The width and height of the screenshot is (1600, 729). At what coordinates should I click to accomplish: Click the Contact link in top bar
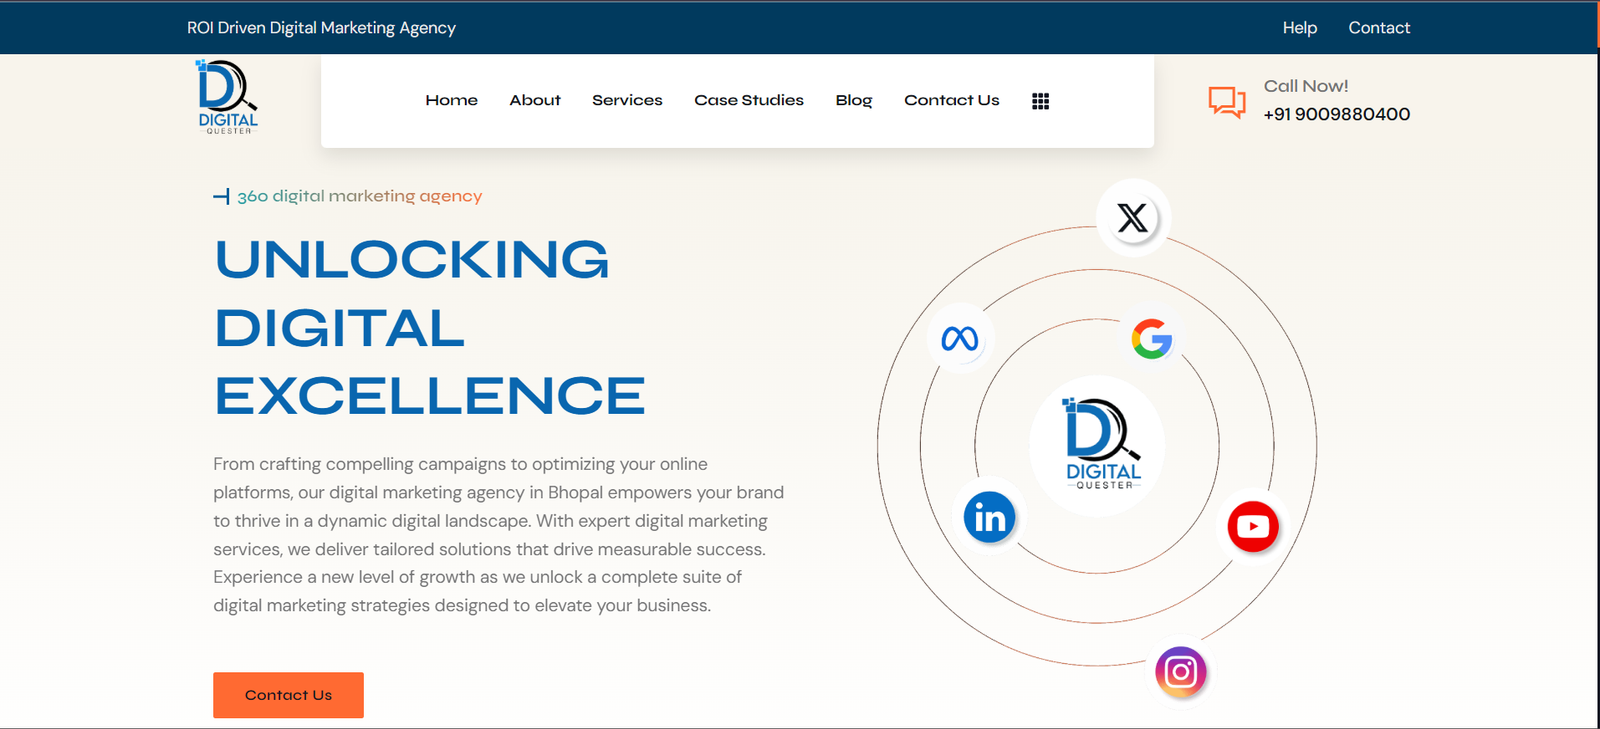click(1379, 28)
